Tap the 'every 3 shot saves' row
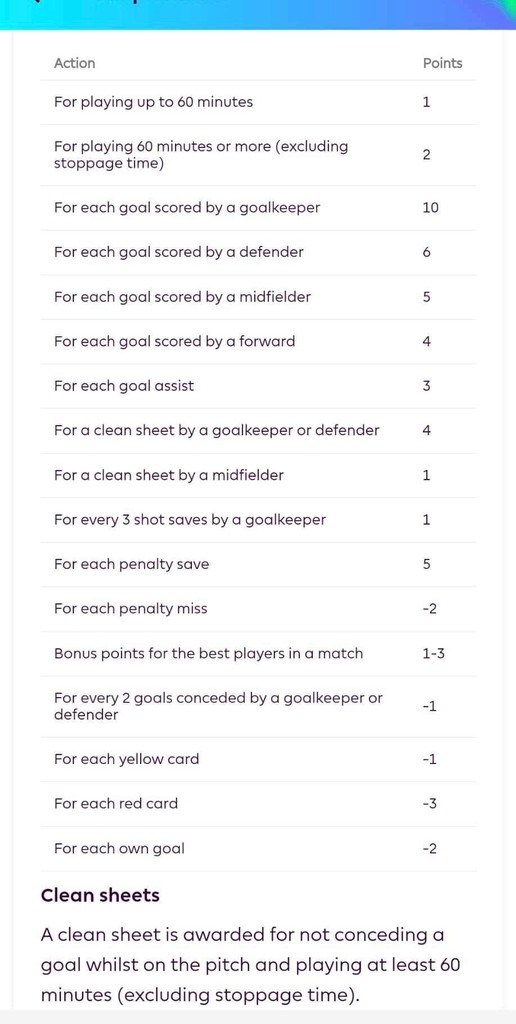 (x=258, y=520)
